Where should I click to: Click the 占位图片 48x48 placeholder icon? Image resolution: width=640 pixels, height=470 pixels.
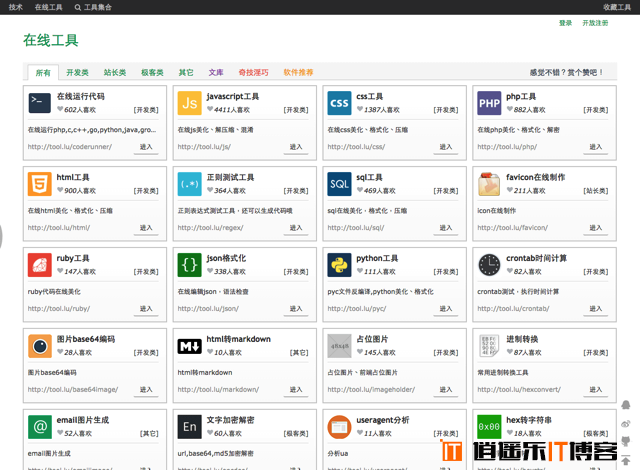pos(339,346)
